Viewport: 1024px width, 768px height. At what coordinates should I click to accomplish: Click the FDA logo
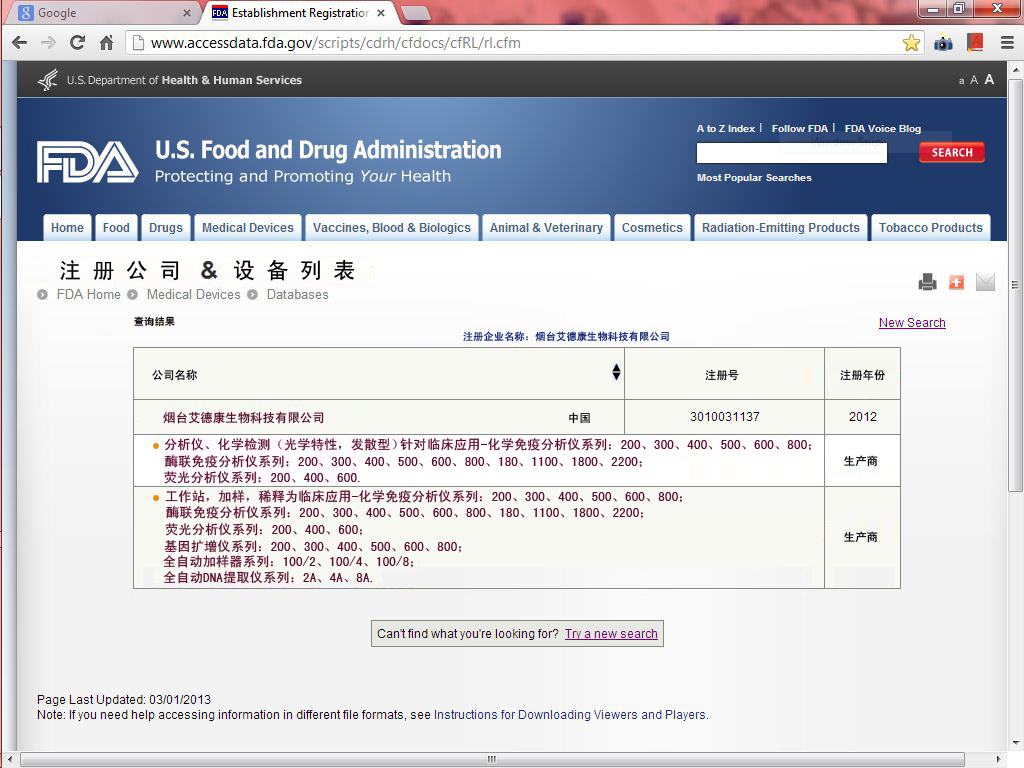click(87, 162)
